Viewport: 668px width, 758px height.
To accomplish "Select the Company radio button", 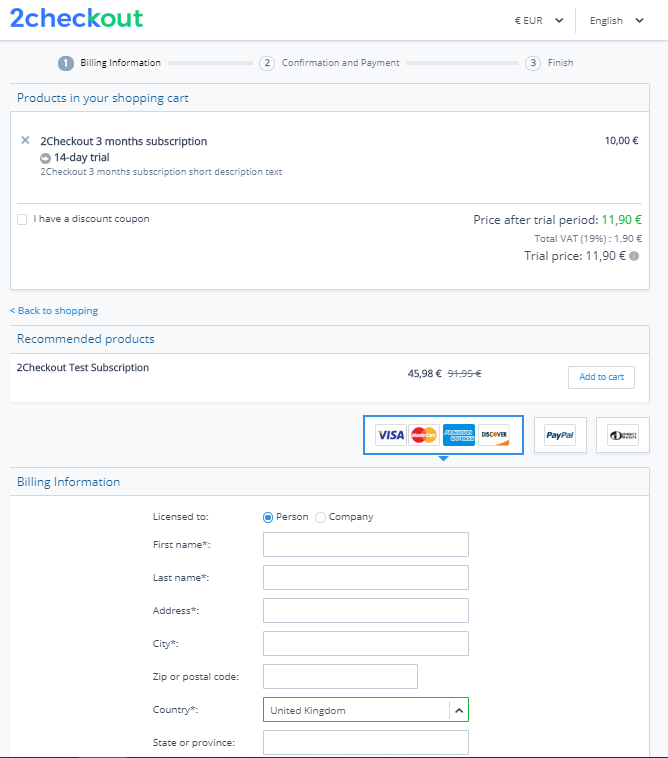I will (x=320, y=517).
